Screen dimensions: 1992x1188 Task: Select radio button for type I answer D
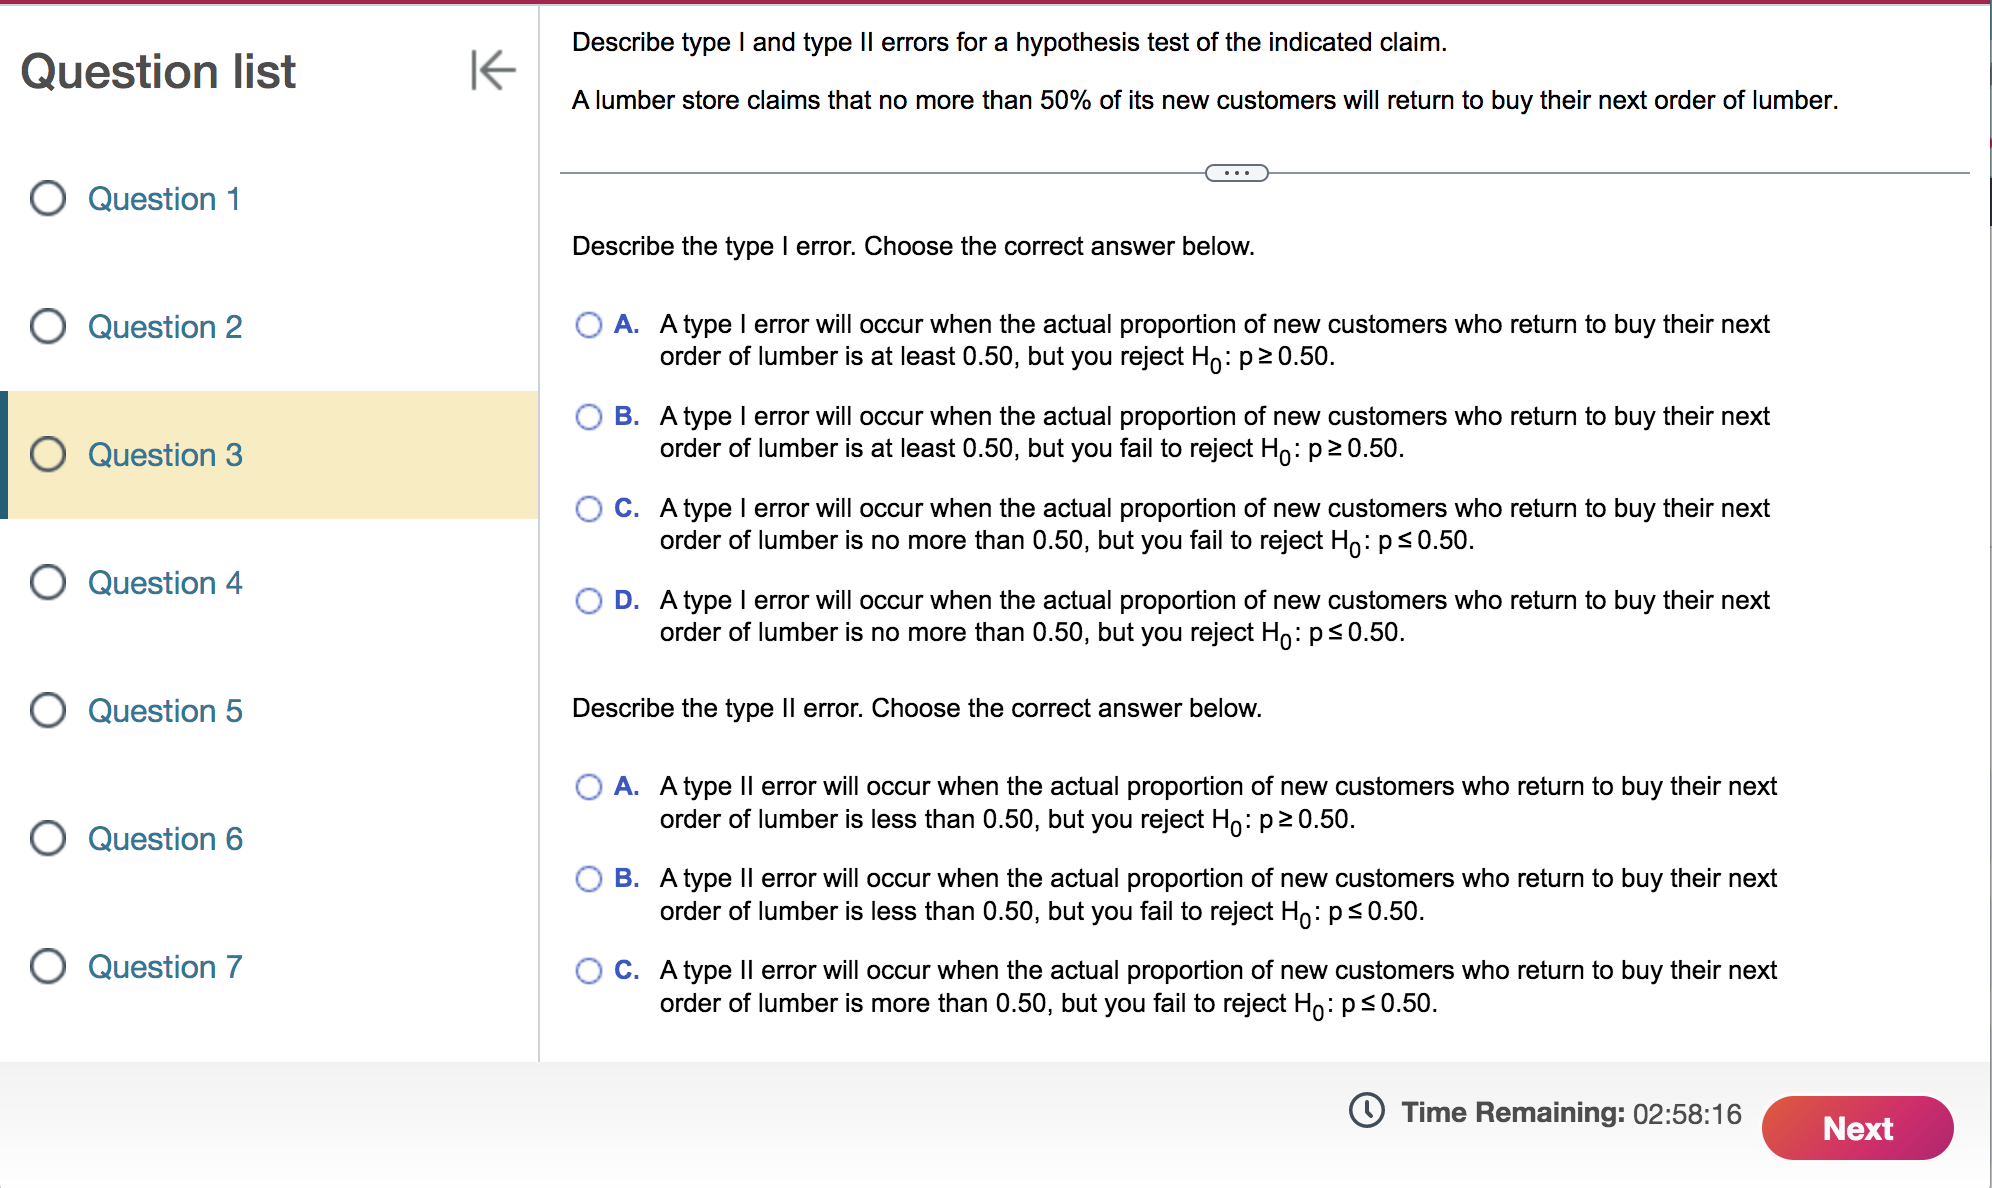point(589,601)
